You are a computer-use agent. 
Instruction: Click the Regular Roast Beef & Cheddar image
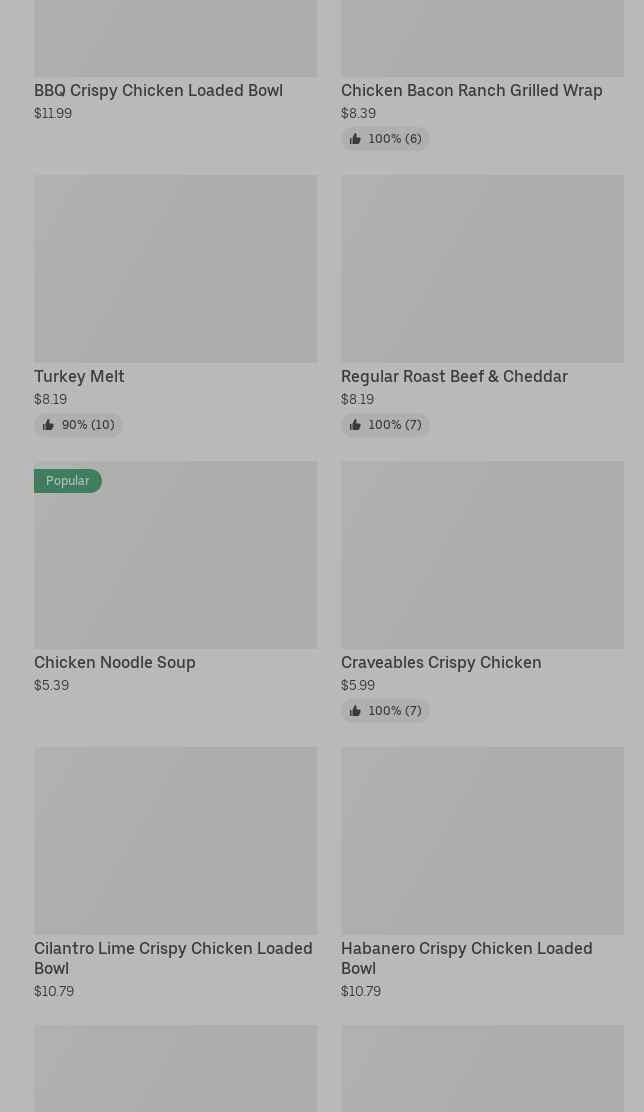click(x=482, y=268)
